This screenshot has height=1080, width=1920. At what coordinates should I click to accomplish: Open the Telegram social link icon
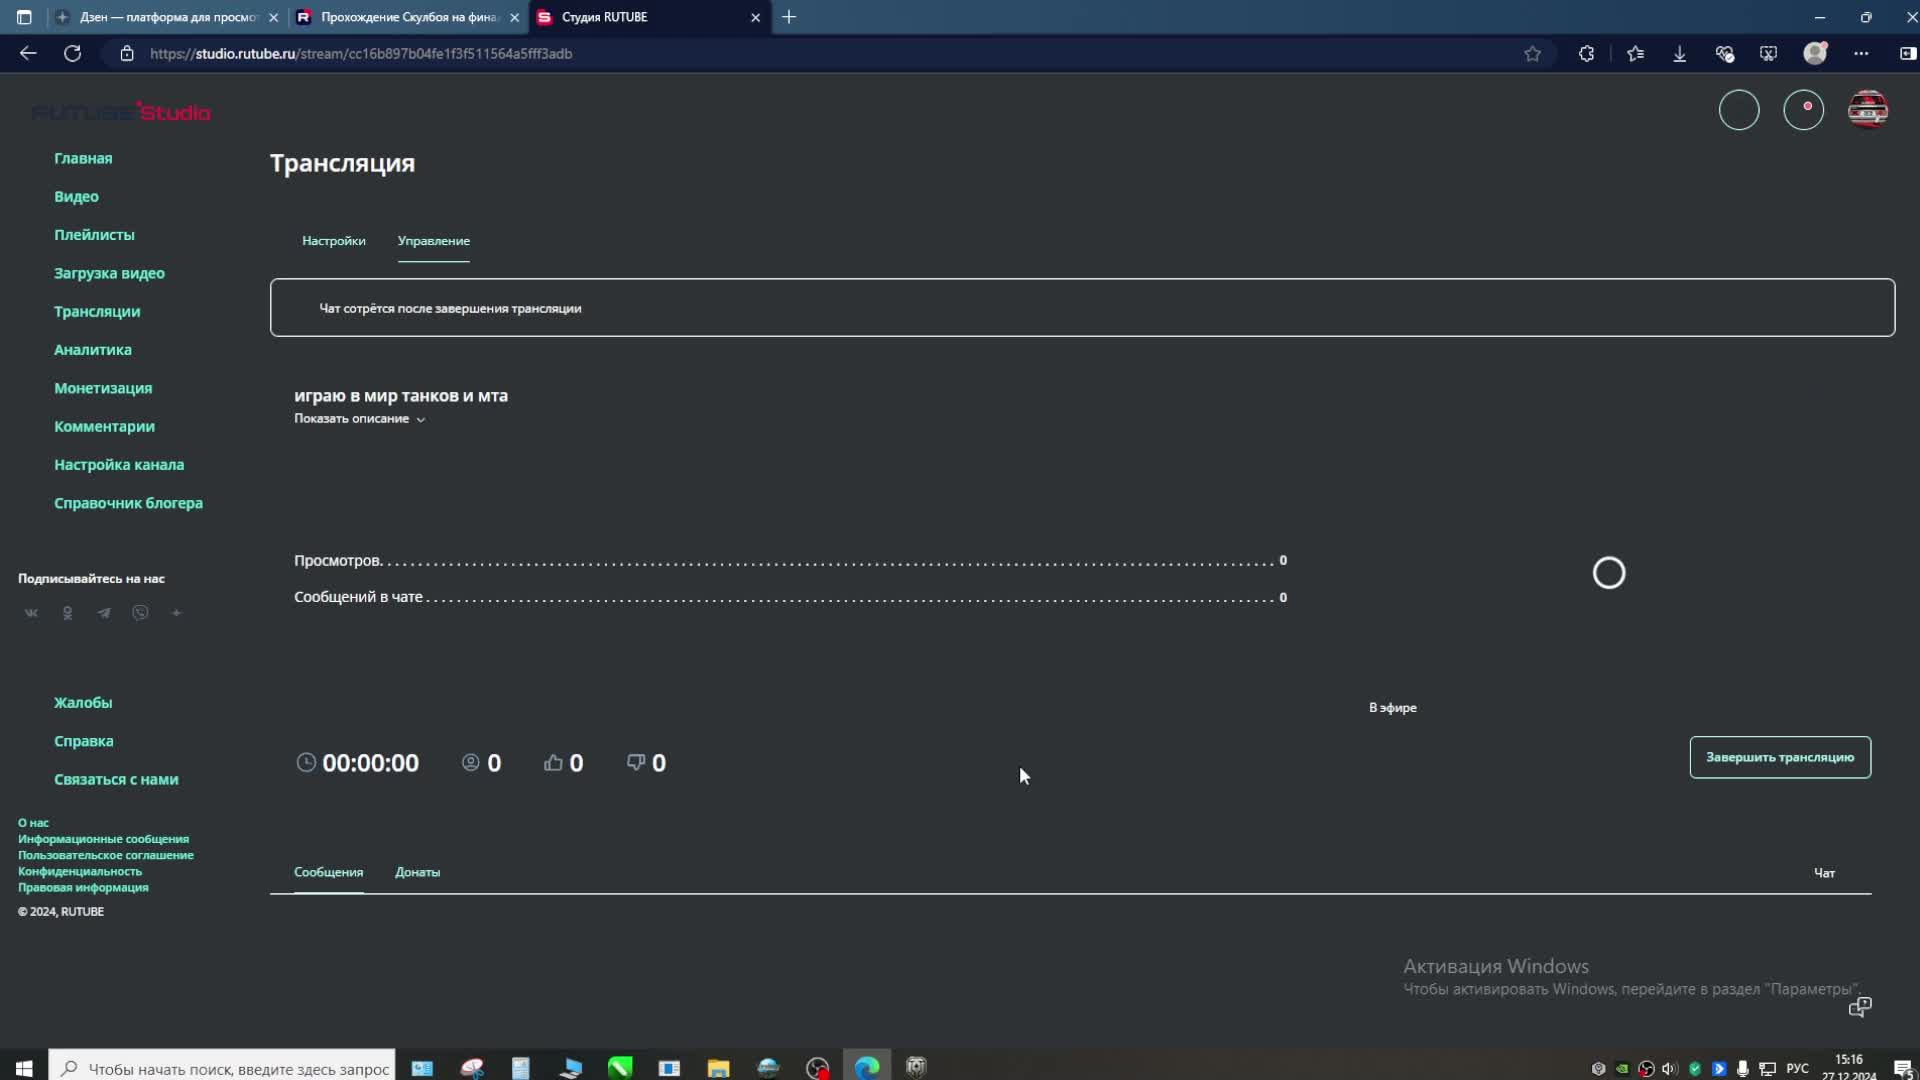104,613
